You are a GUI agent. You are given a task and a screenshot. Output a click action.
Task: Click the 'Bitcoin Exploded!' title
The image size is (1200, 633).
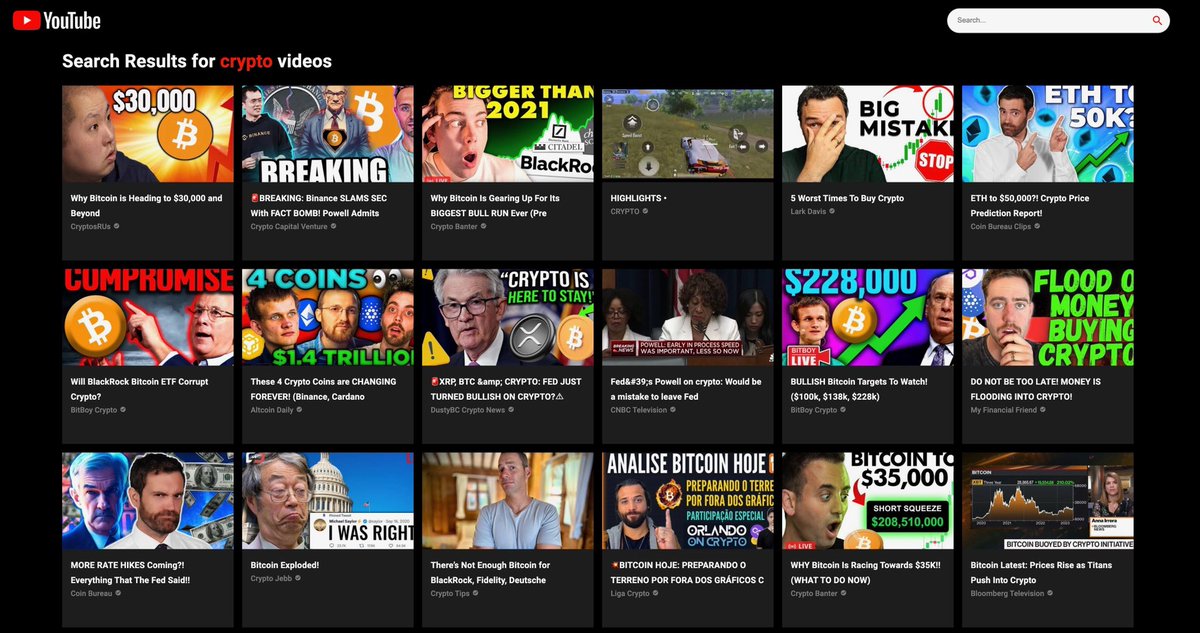[285, 565]
